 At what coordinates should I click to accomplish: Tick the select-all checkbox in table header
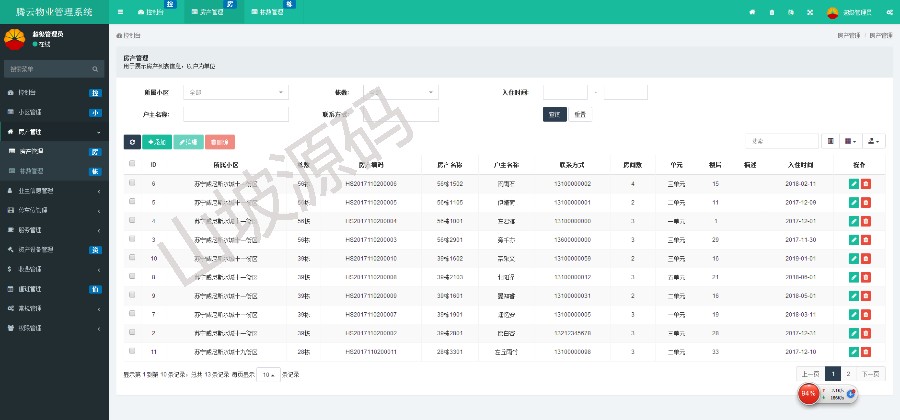[132, 164]
